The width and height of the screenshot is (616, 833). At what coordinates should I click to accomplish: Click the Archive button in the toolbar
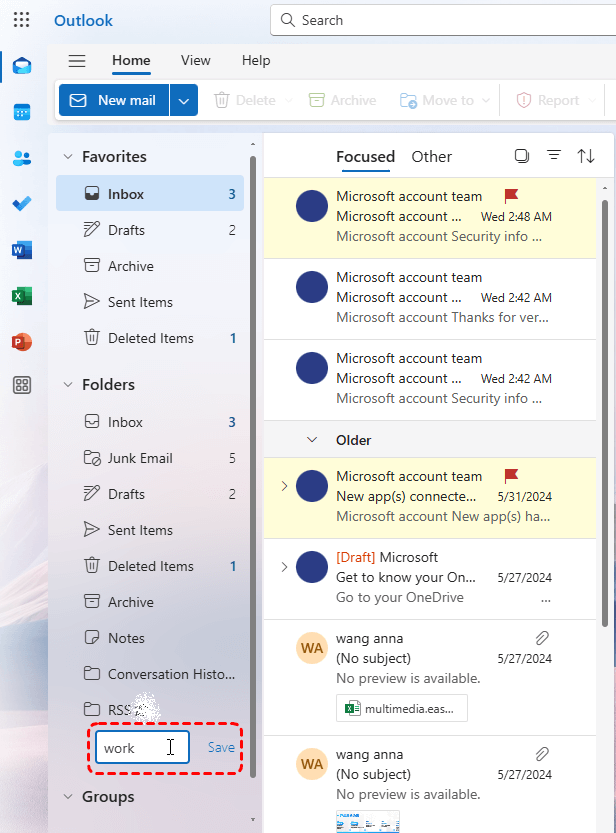pos(343,100)
